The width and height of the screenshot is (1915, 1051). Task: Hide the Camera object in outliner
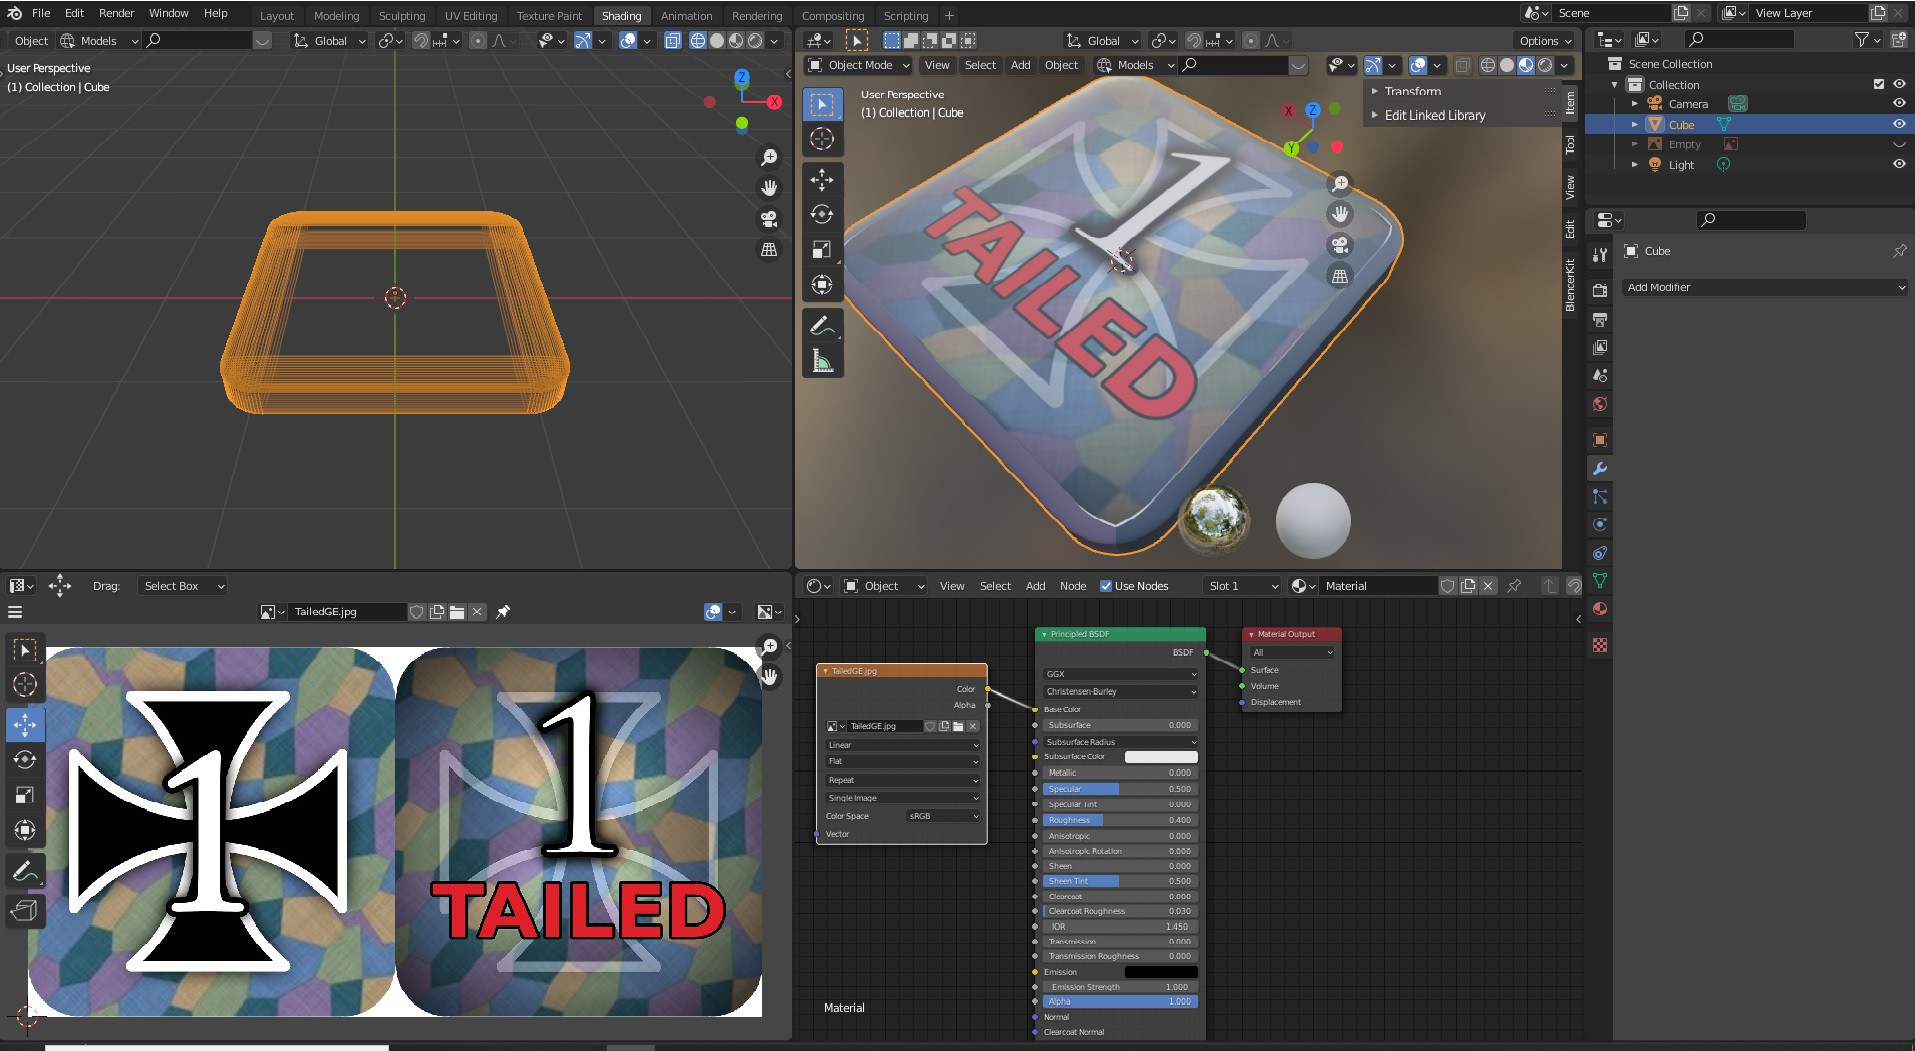(1899, 104)
